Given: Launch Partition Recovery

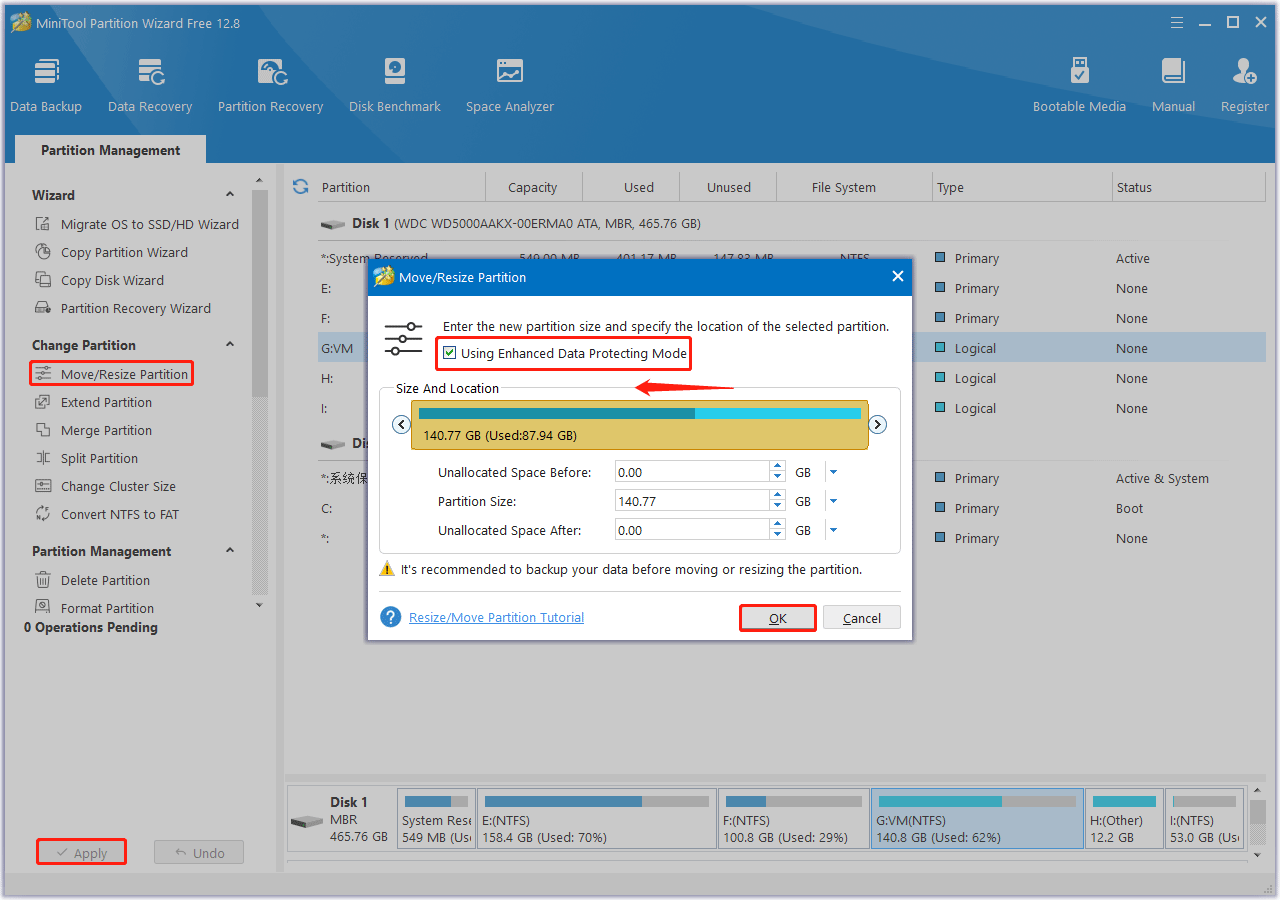Looking at the screenshot, I should pos(270,85).
